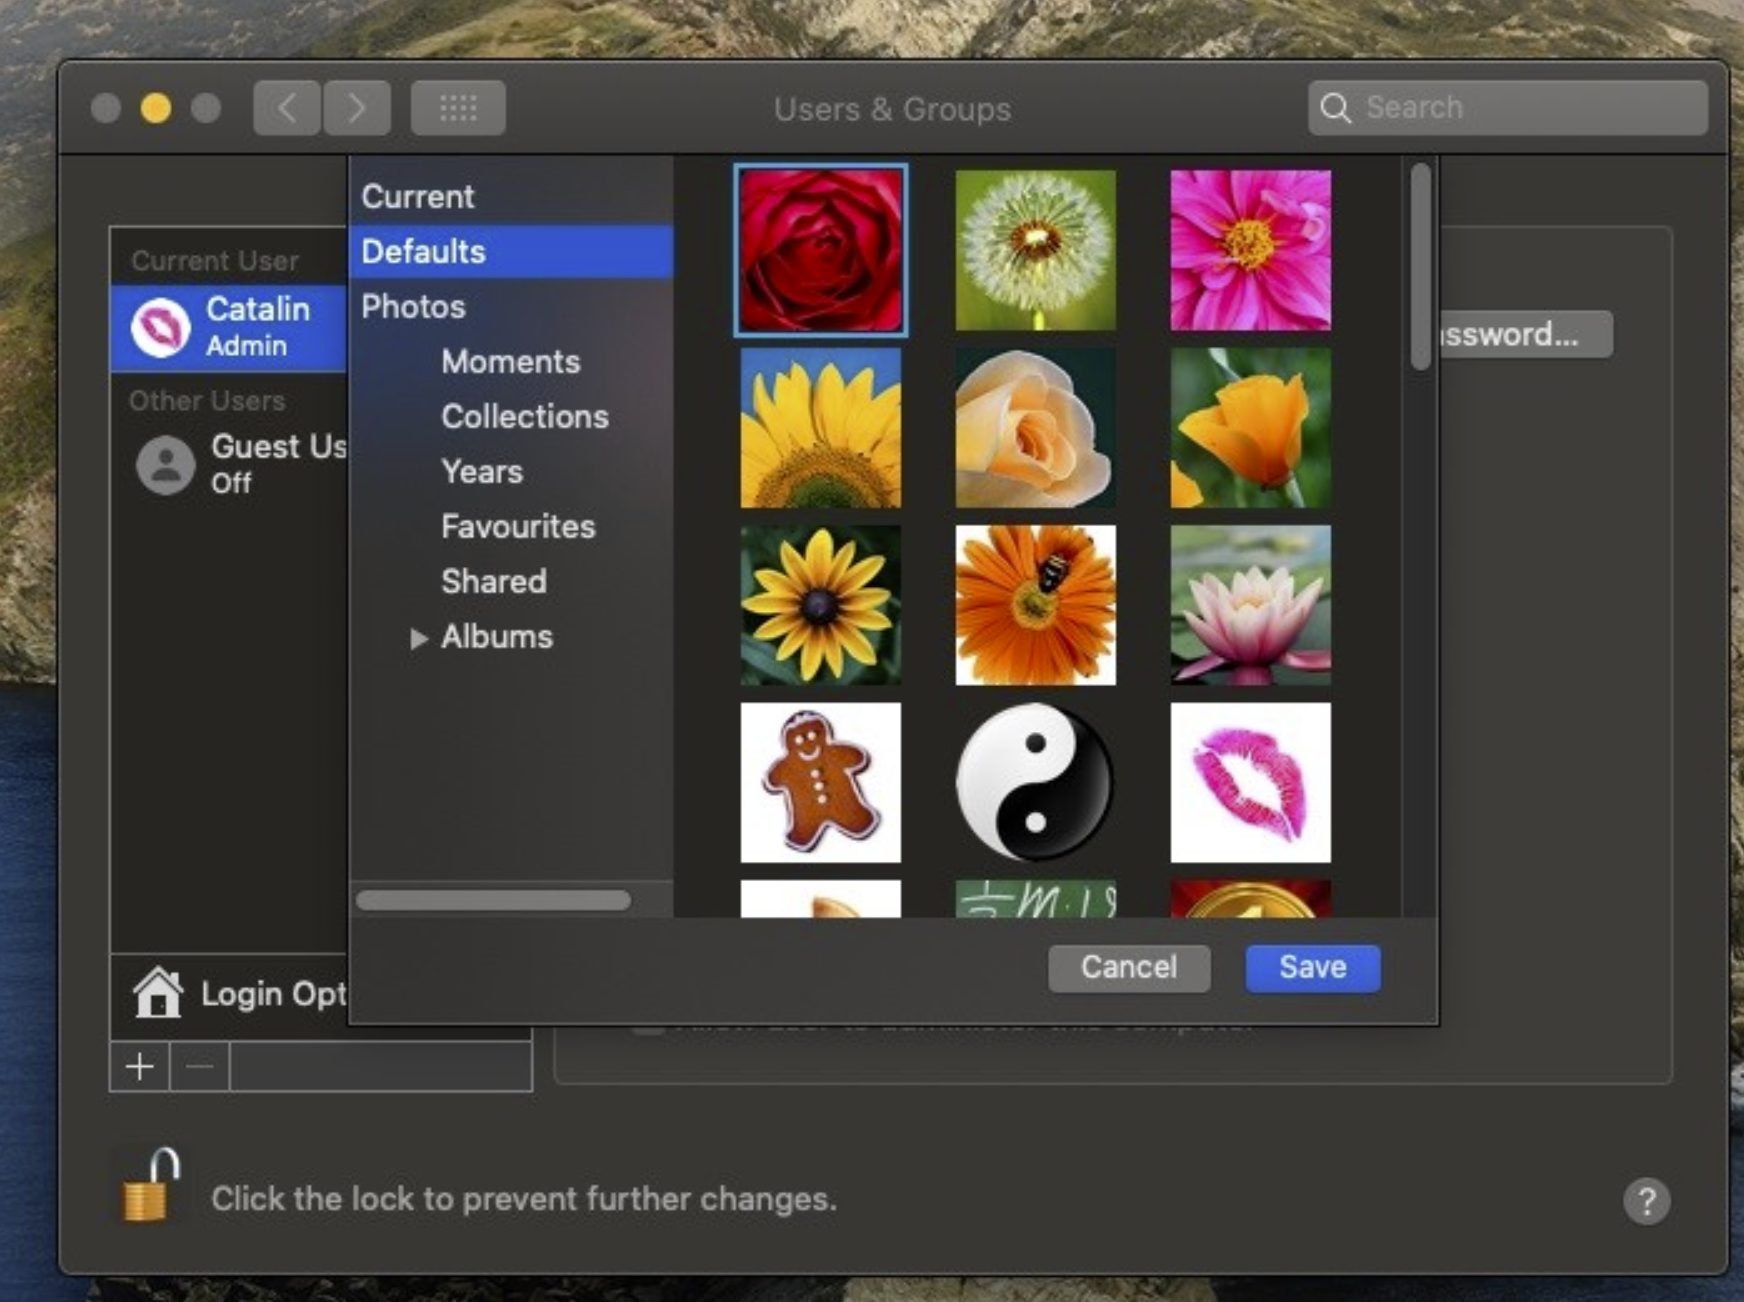Choose the pink lips picture

[x=1250, y=782]
